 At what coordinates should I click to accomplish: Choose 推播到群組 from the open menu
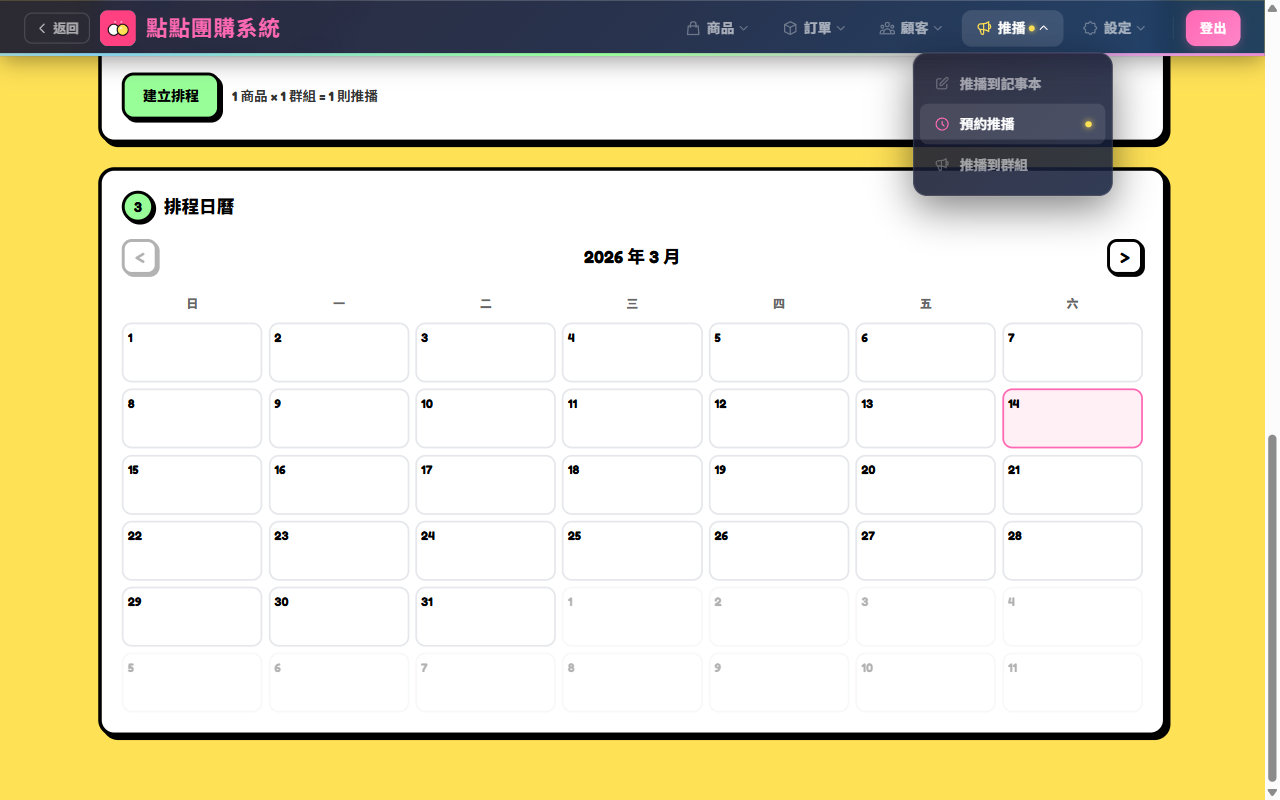pos(995,164)
